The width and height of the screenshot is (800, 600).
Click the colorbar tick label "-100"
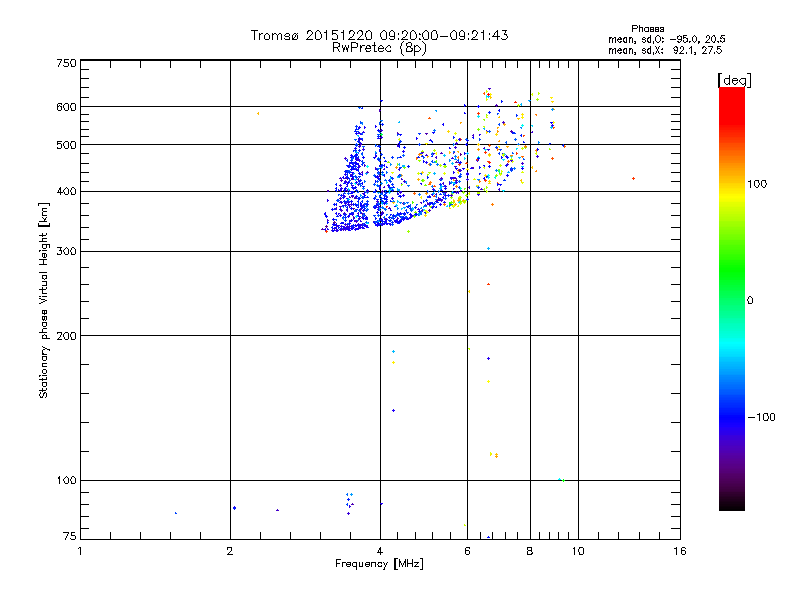tap(761, 417)
